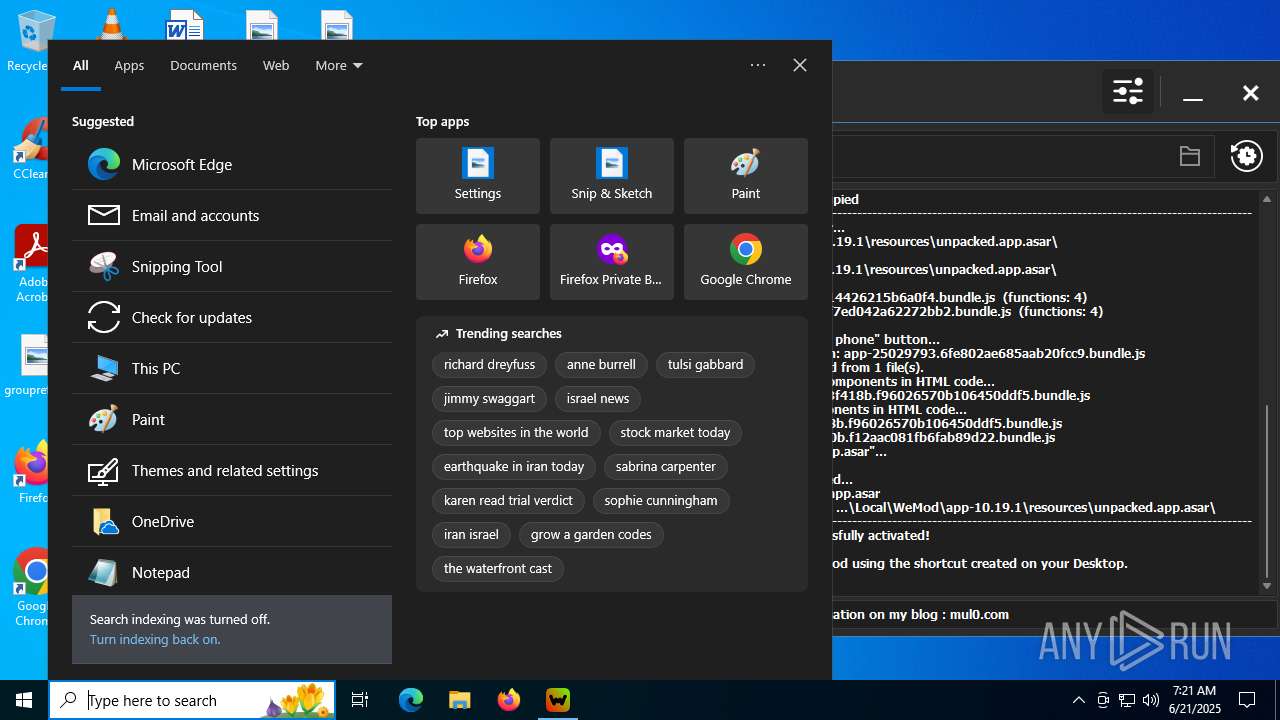Expand the More filter dropdown
Viewport: 1280px width, 720px height.
[339, 65]
